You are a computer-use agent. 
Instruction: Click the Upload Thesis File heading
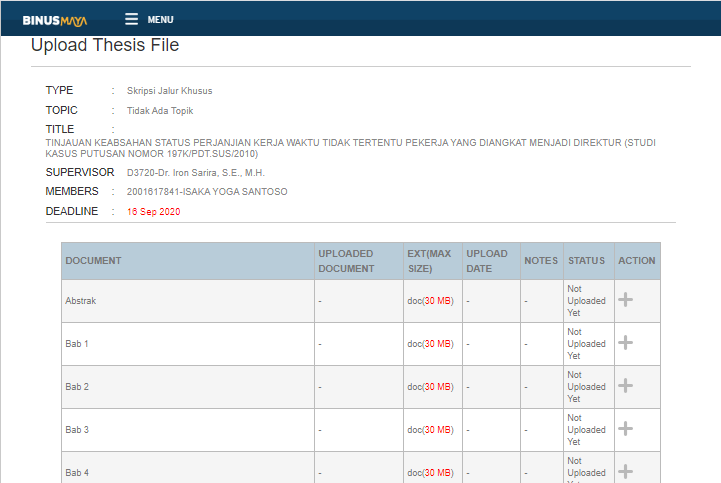(105, 46)
